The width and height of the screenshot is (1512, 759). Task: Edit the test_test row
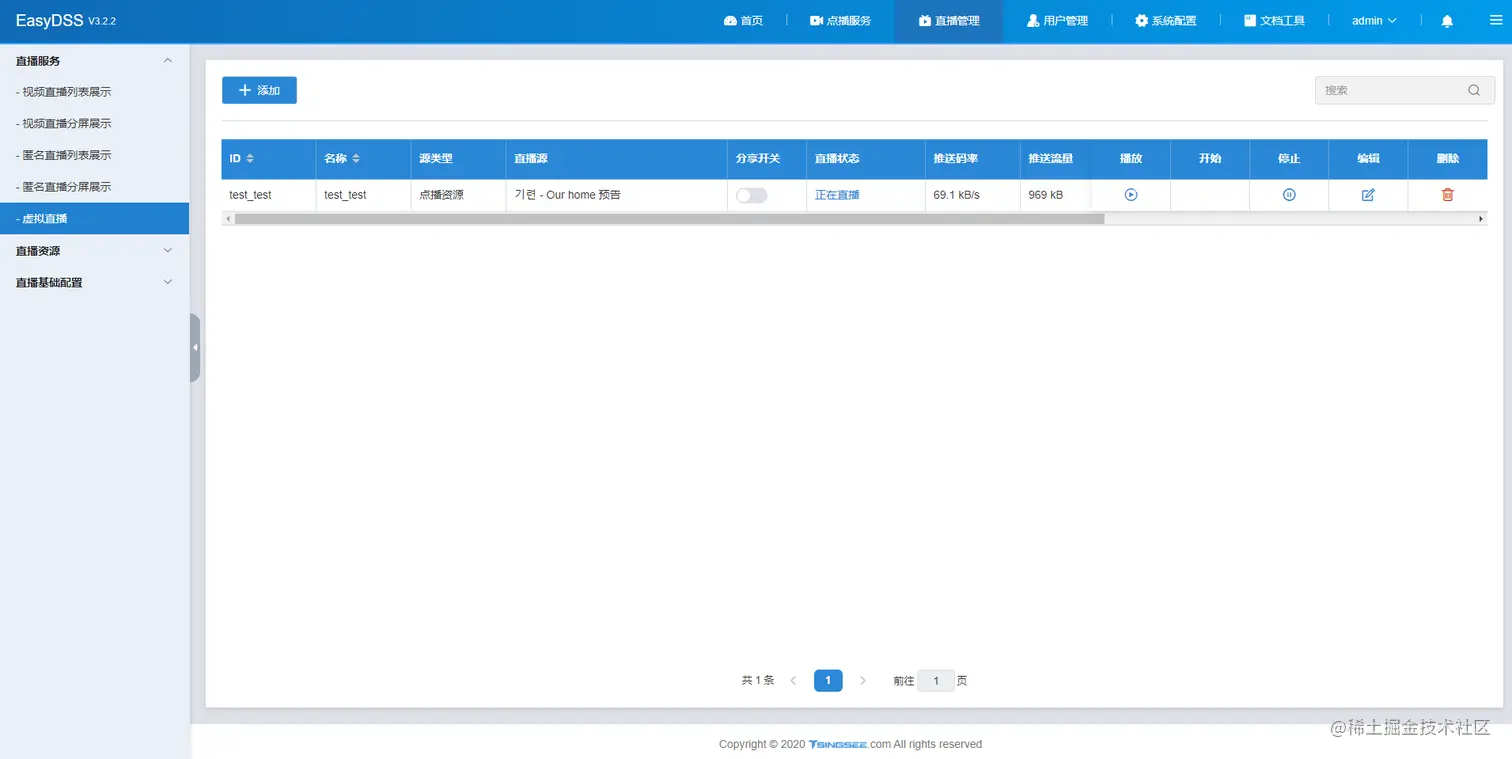(x=1368, y=195)
